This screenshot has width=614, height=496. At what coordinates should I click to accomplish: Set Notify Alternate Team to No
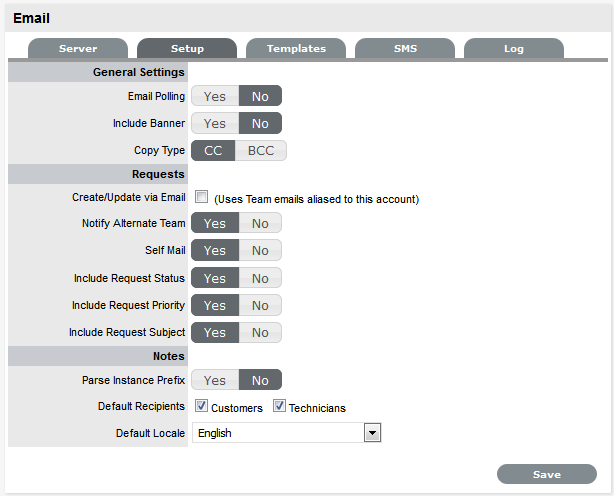[260, 224]
